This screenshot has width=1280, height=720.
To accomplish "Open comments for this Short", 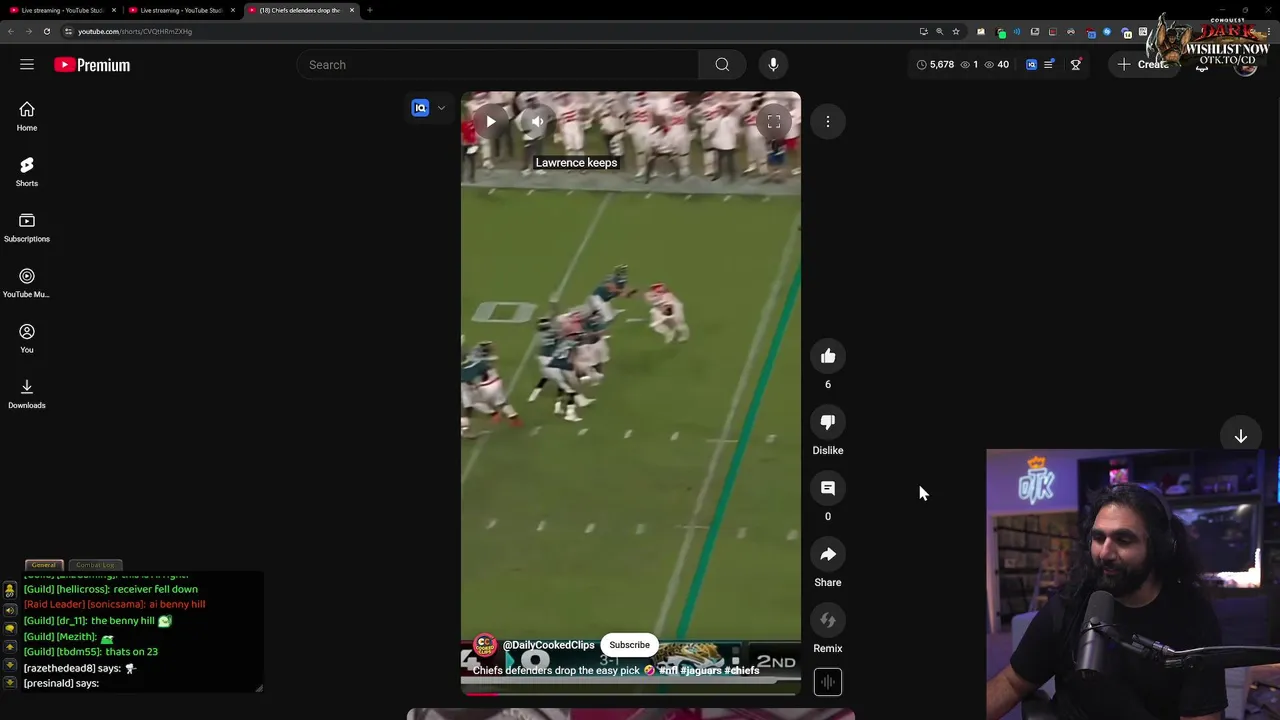I will [828, 488].
